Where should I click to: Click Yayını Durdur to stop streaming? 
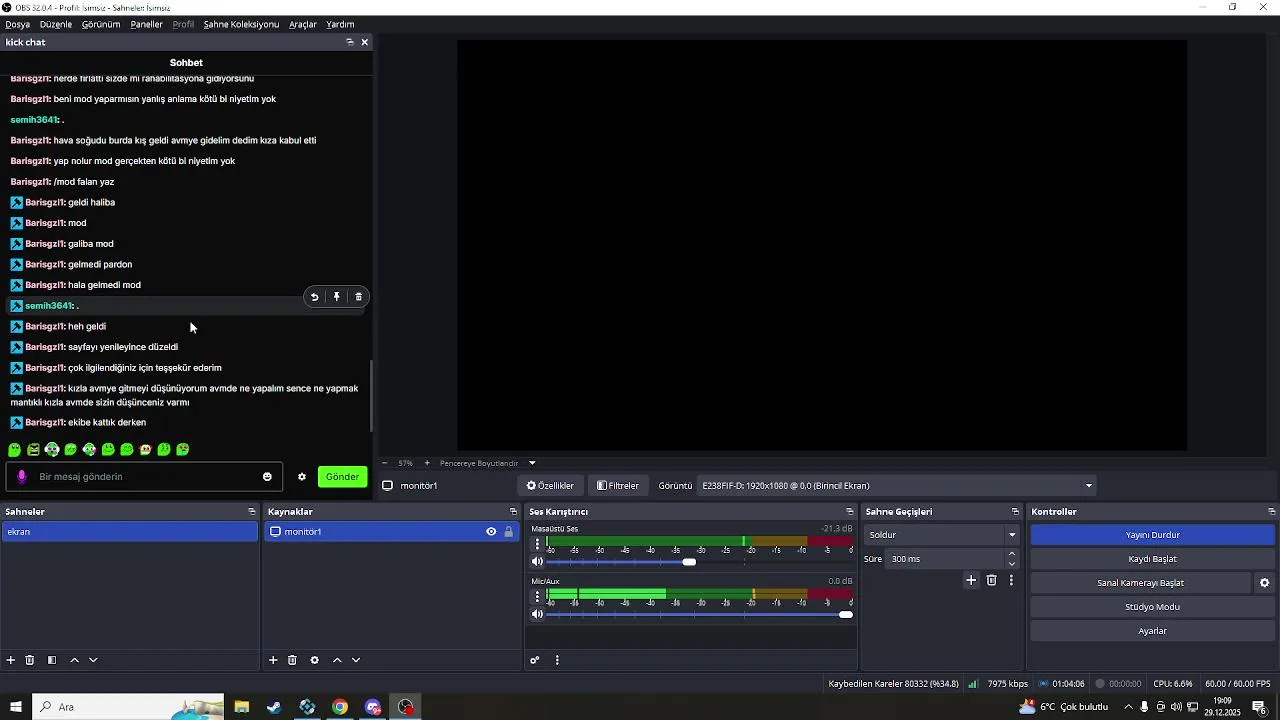(1152, 535)
